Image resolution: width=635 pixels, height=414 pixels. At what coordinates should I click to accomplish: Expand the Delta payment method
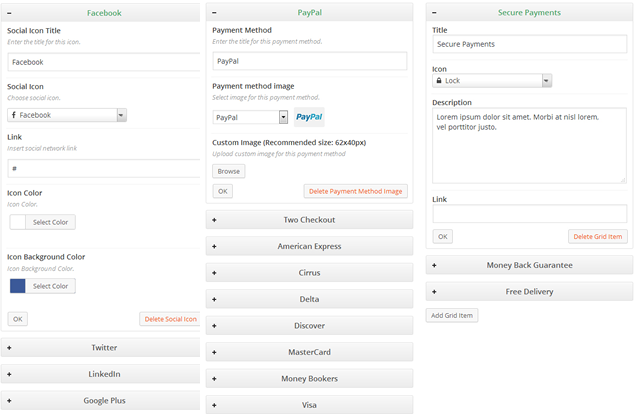coord(309,299)
